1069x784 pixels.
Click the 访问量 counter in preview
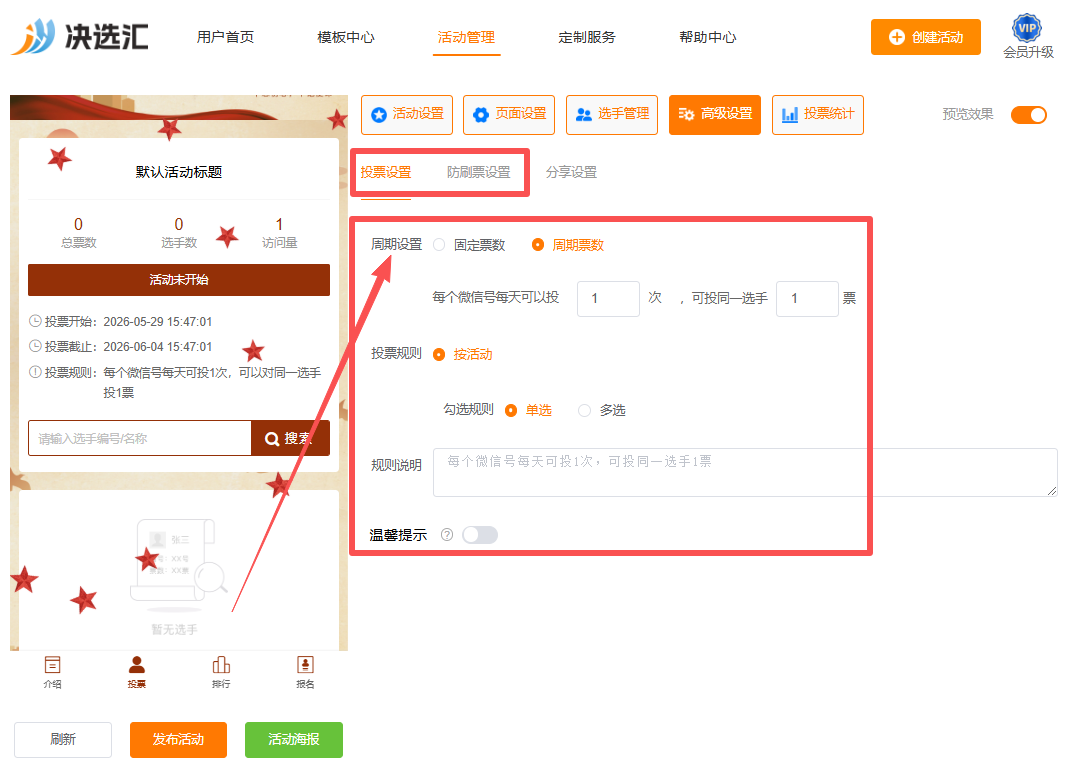(280, 232)
